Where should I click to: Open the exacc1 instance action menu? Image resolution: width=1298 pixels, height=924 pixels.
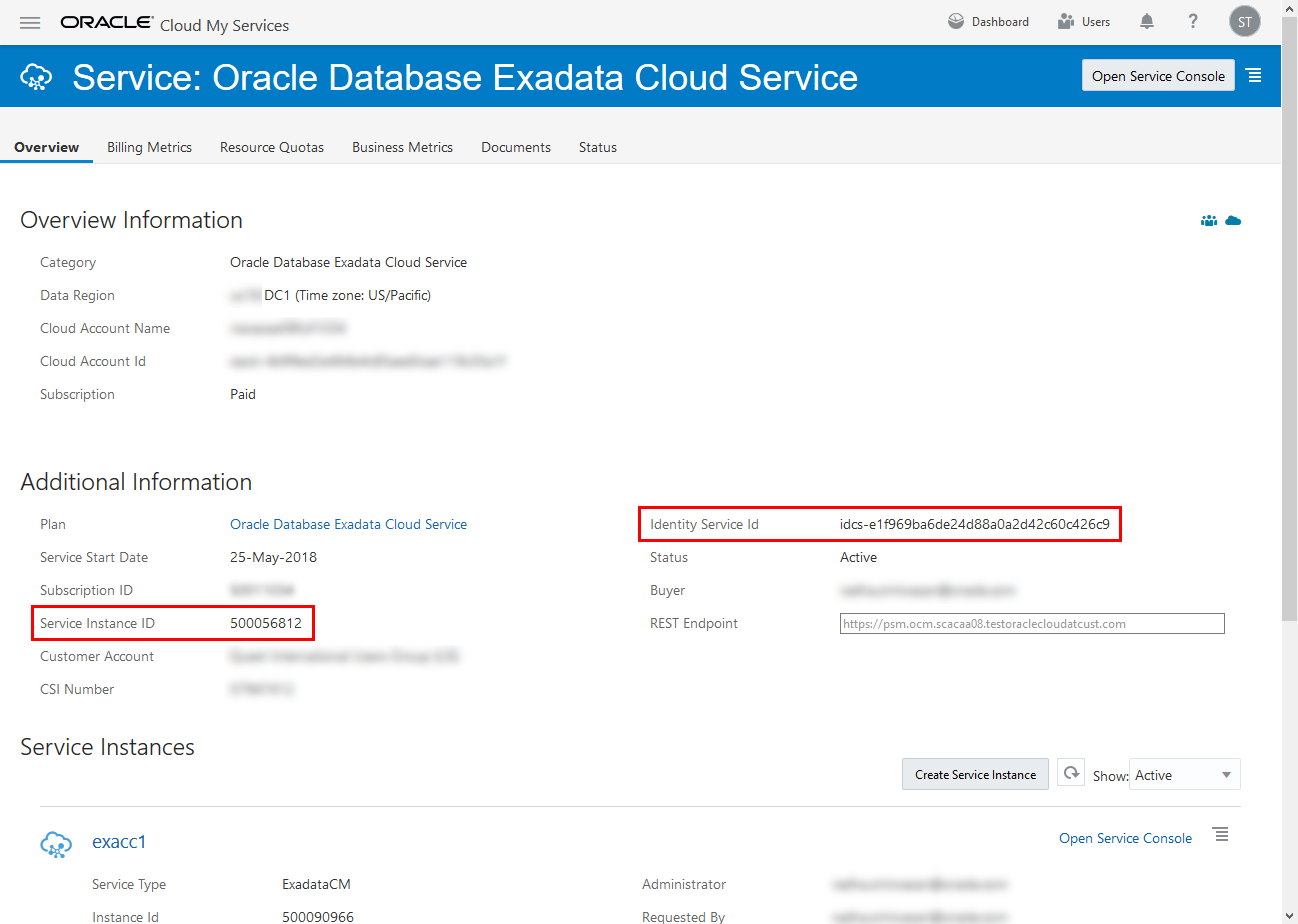point(1220,834)
